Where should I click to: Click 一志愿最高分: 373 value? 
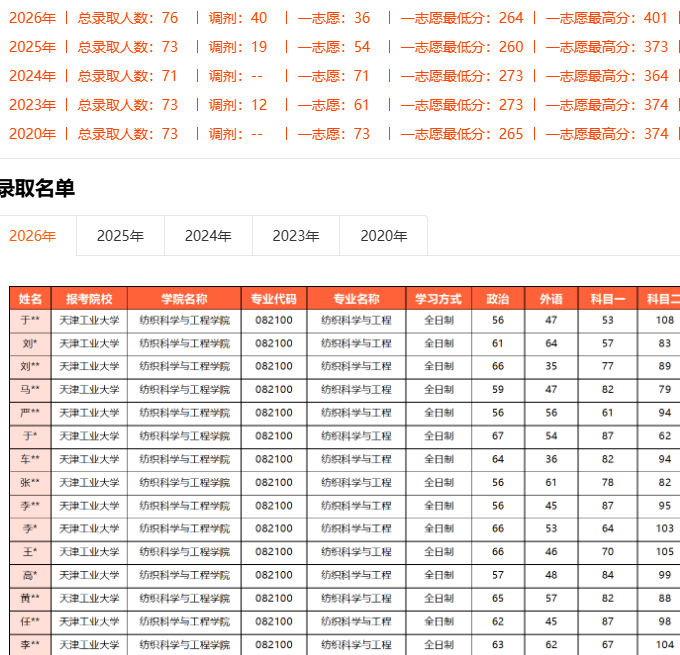(607, 47)
